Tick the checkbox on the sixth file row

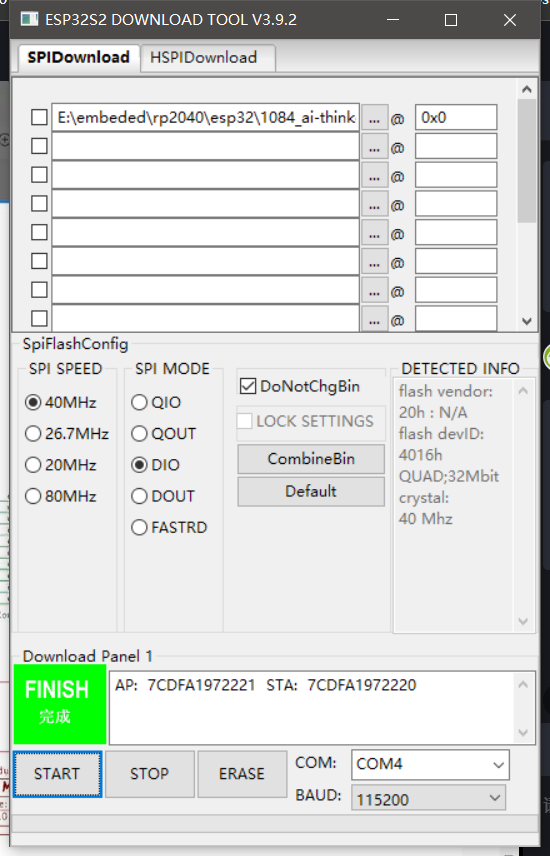pyautogui.click(x=39, y=261)
